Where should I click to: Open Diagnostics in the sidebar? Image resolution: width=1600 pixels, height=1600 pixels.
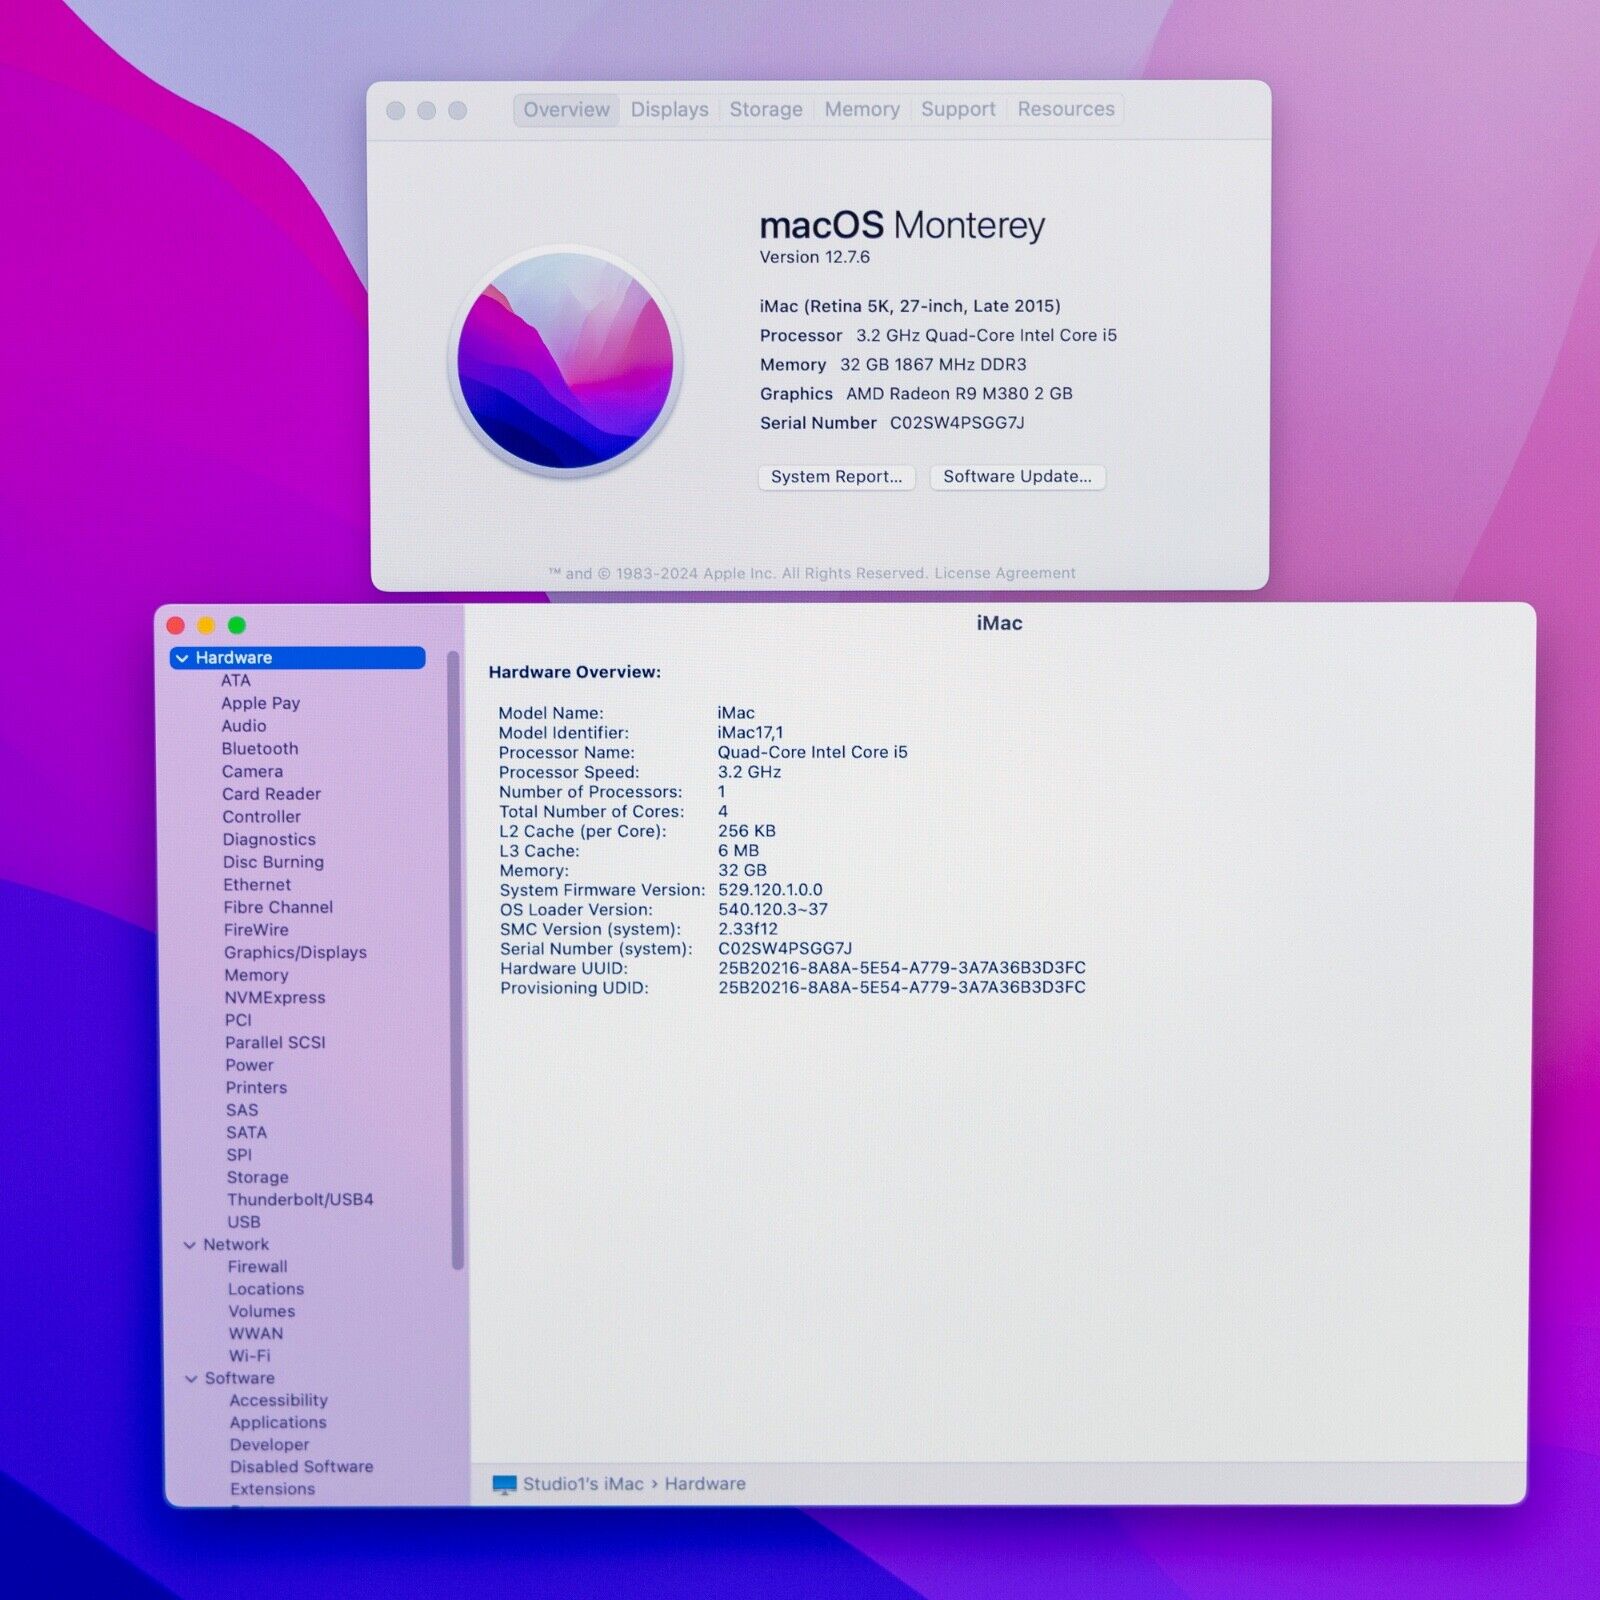pos(269,840)
